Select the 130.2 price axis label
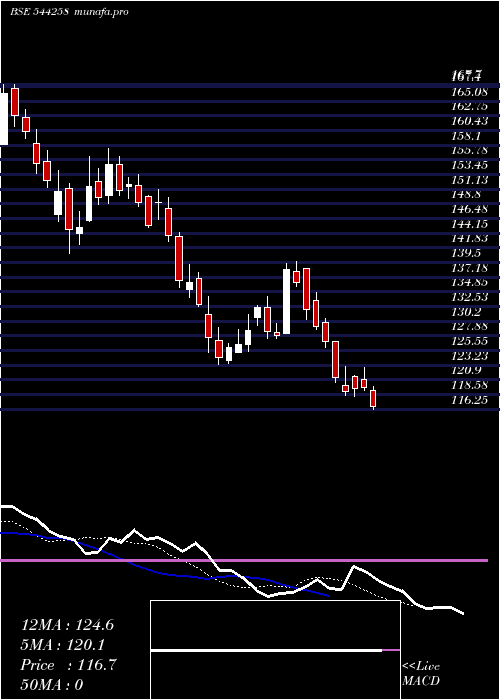The height and width of the screenshot is (700, 500). click(466, 312)
